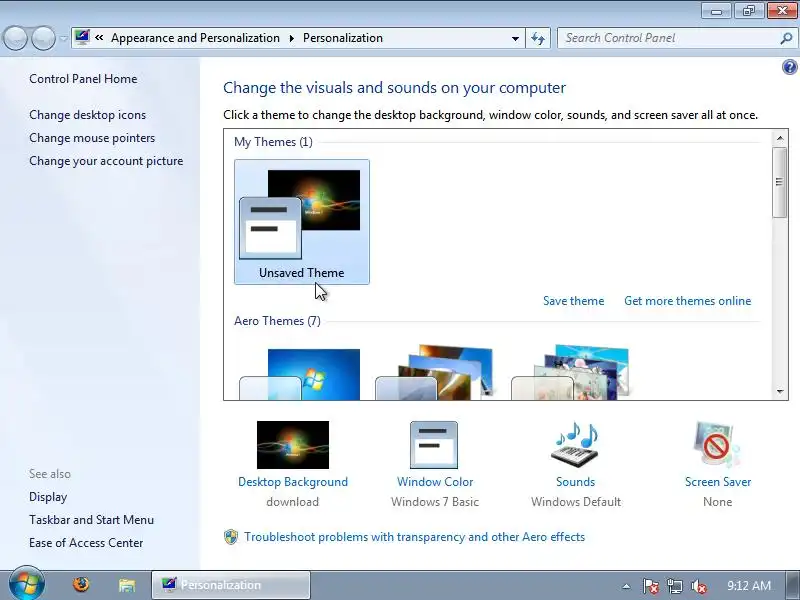Click the Aero Themes (7) group header
The height and width of the screenshot is (600, 800).
[277, 321]
